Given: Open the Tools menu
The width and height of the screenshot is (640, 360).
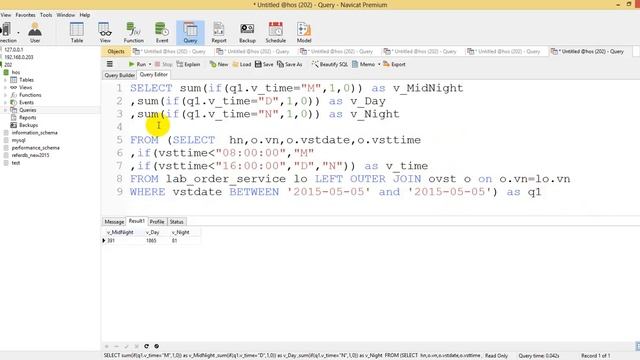Looking at the screenshot, I should (x=46, y=15).
